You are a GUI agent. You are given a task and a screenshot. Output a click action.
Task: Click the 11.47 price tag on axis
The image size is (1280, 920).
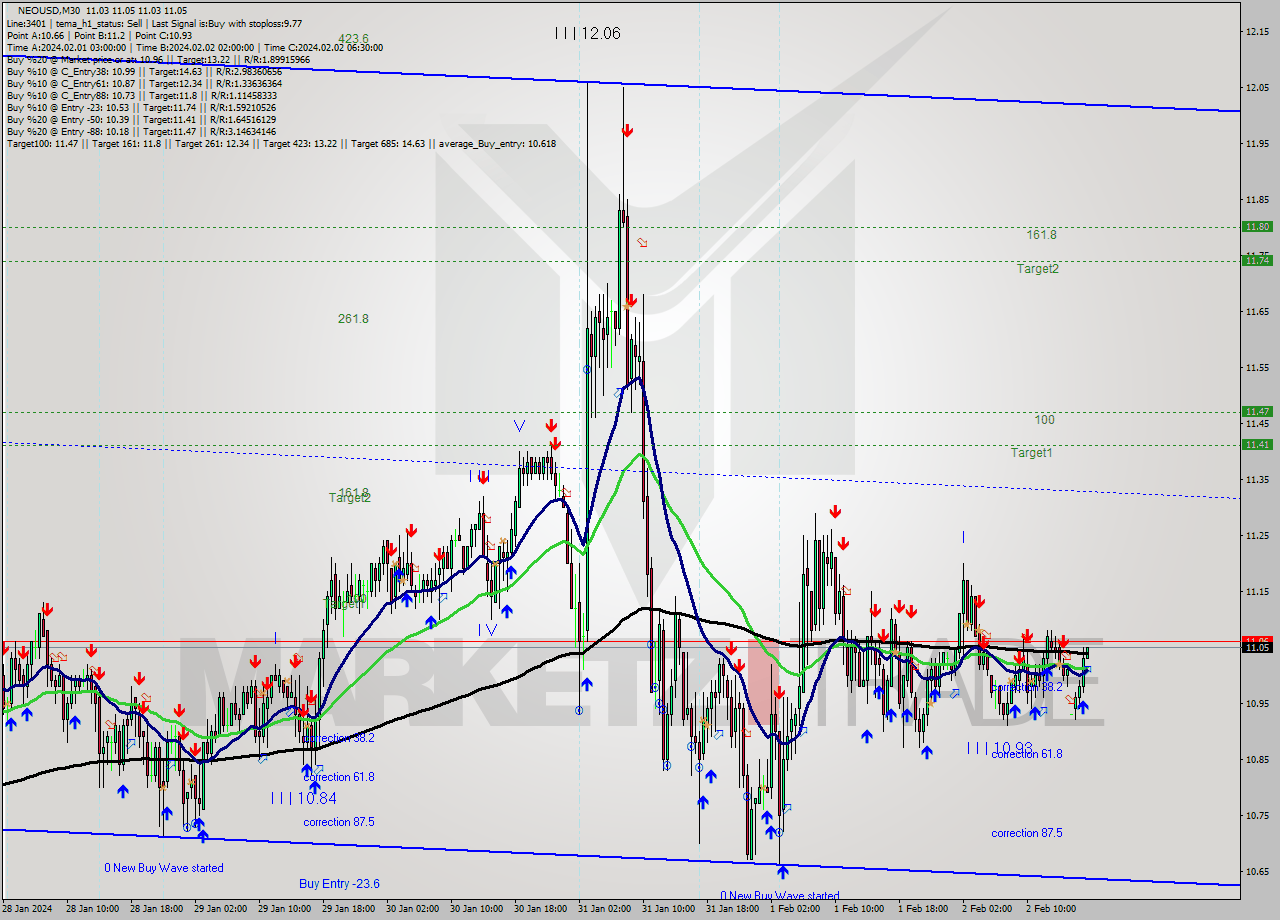(x=1257, y=411)
